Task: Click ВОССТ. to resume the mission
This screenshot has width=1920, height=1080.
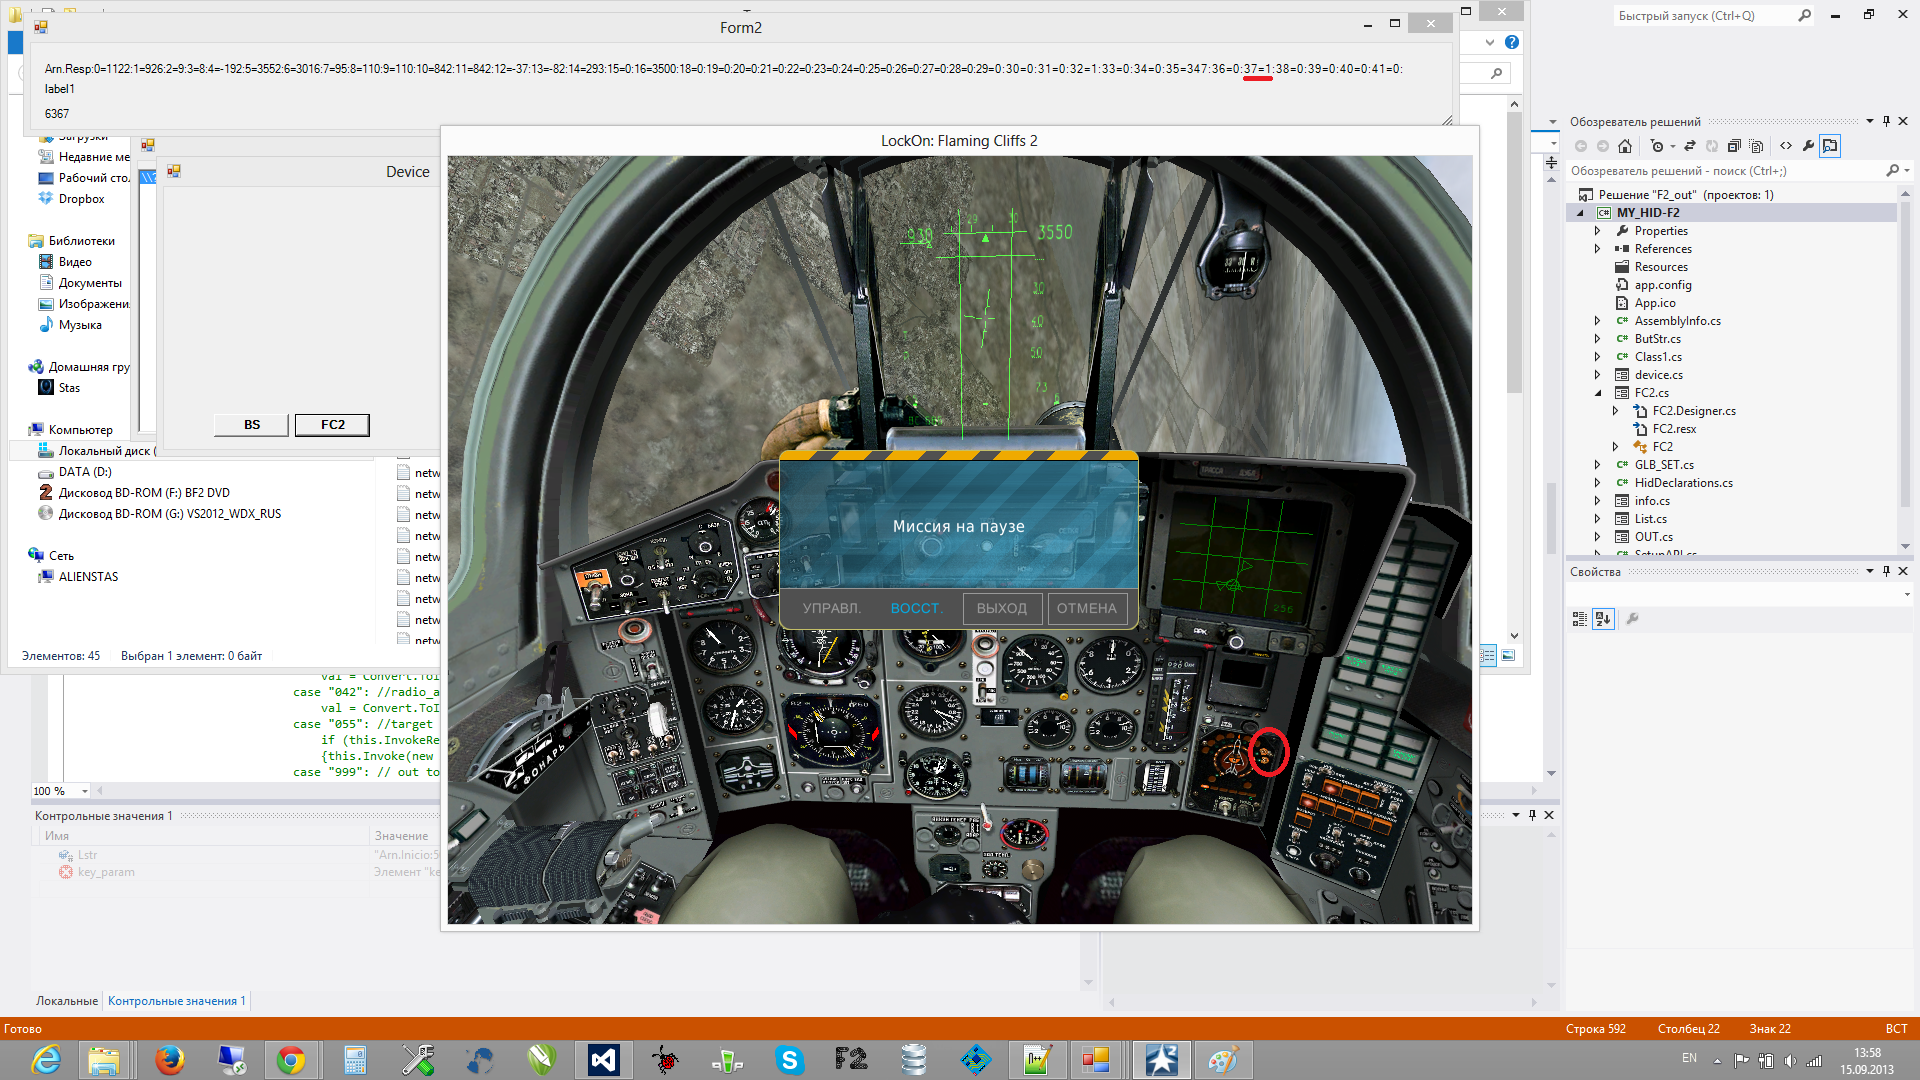Action: pos(917,608)
